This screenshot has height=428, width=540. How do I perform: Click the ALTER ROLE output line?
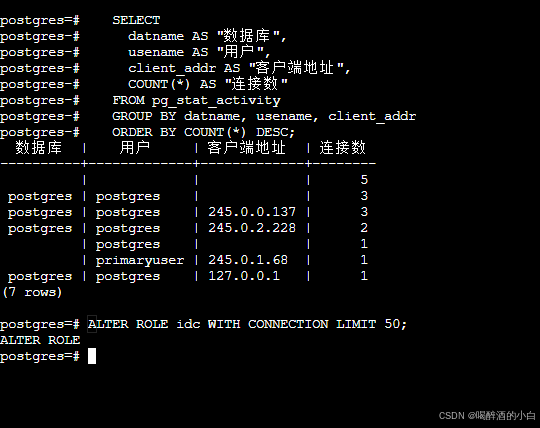pyautogui.click(x=40, y=340)
